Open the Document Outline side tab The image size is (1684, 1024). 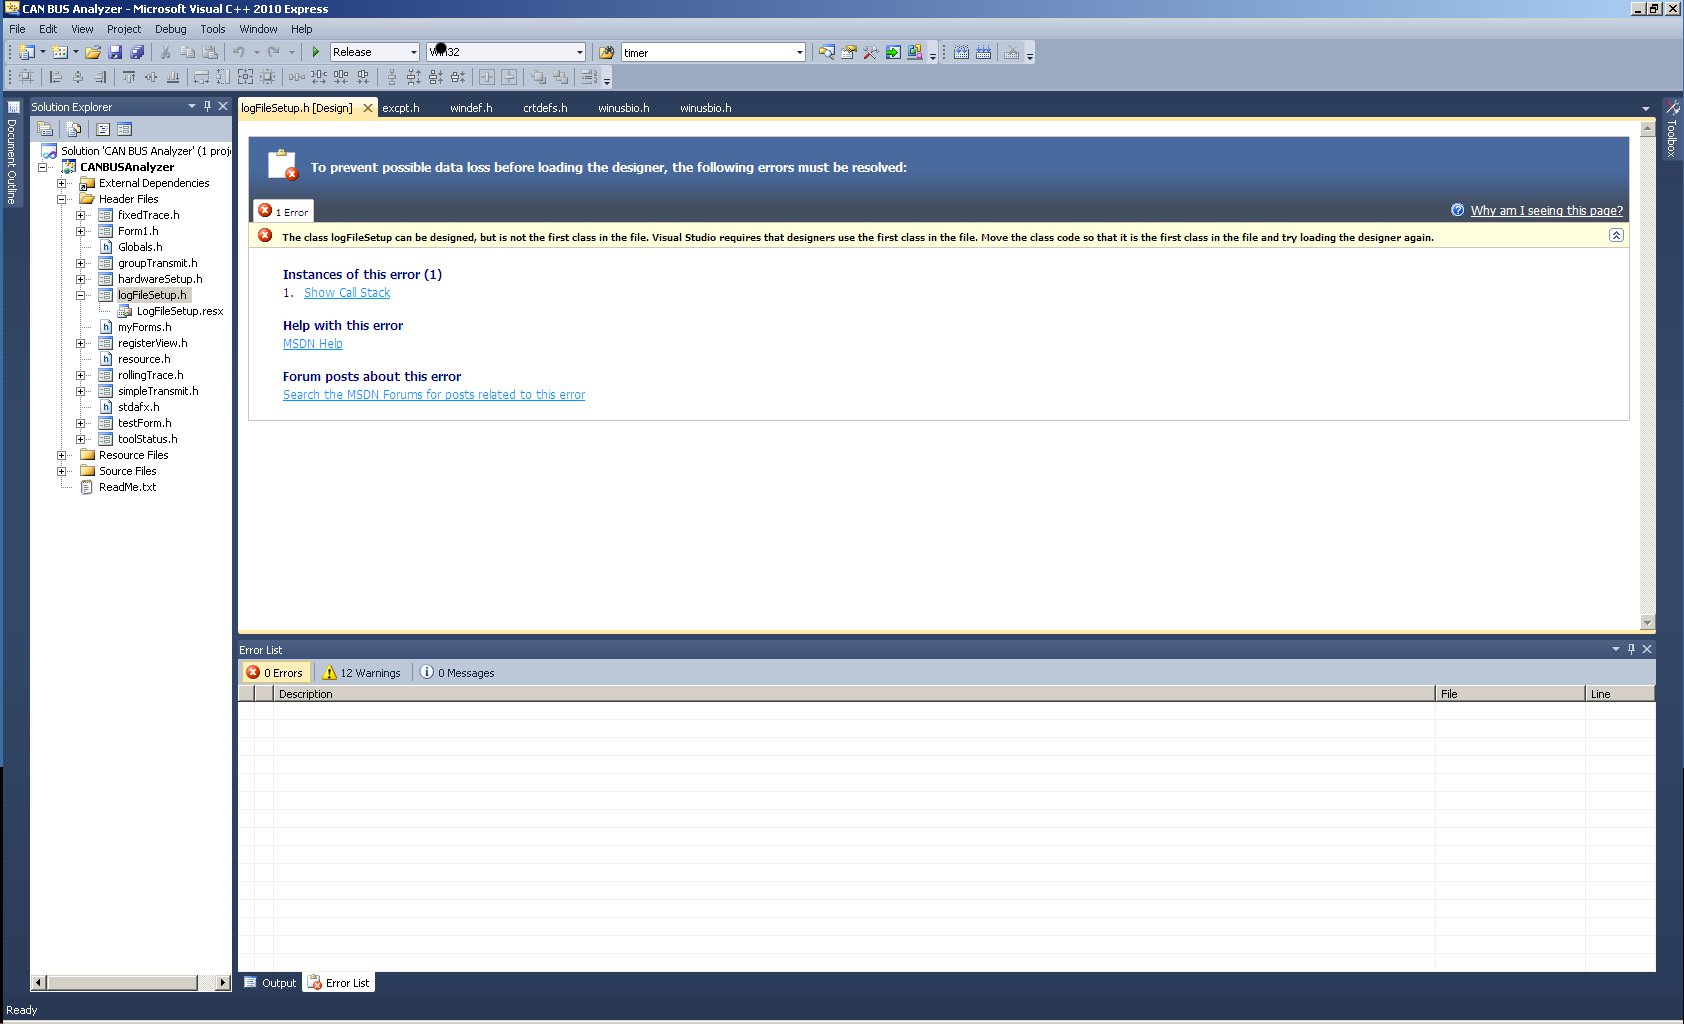tap(12, 154)
